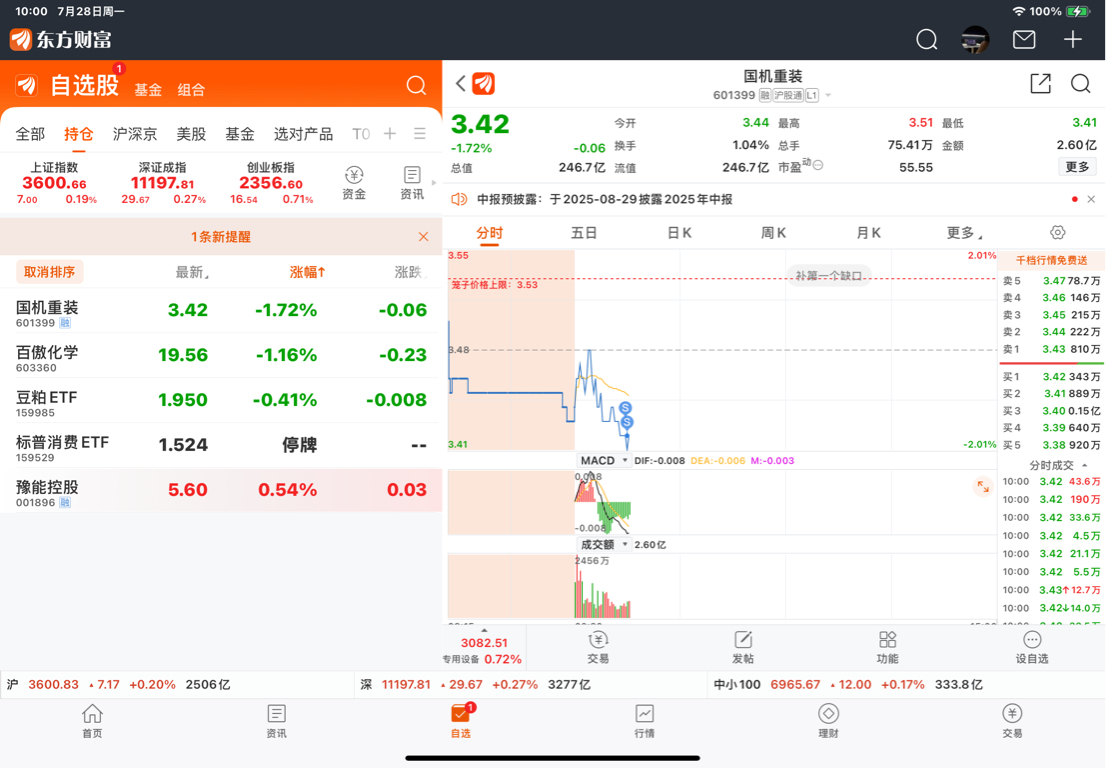Open the mail messages icon
The image size is (1106, 768).
(1023, 39)
